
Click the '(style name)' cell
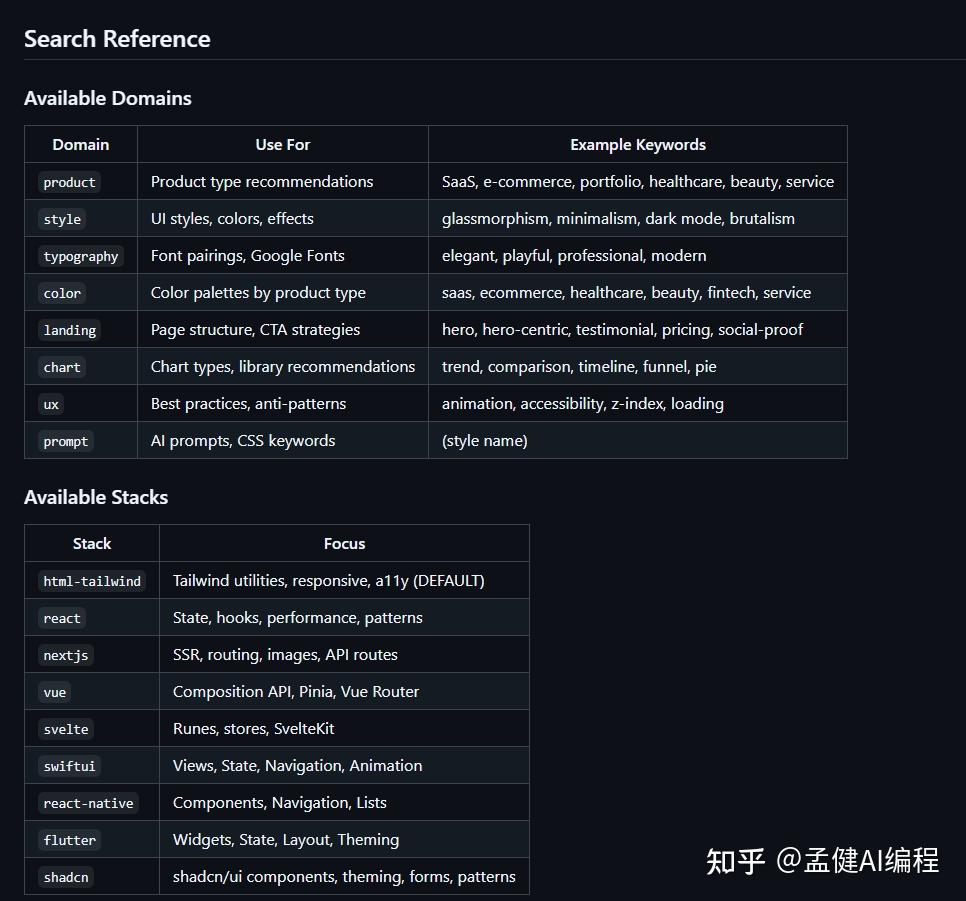(638, 440)
